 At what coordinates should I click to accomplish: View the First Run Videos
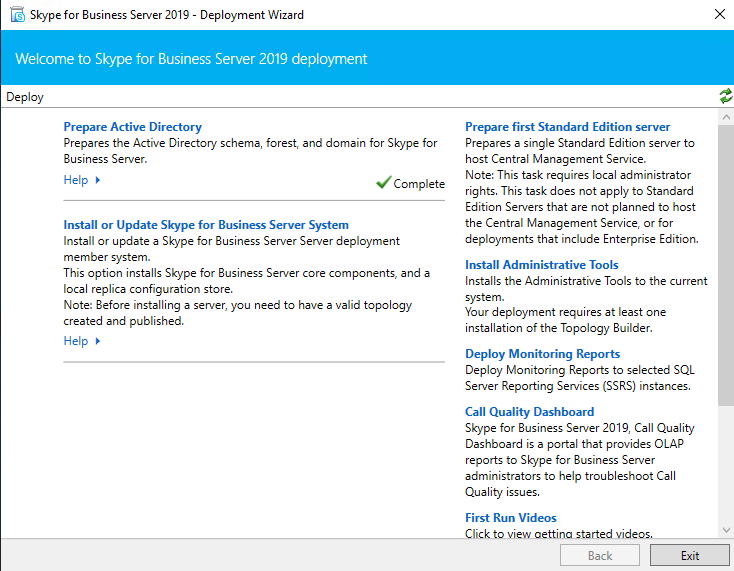click(x=510, y=518)
